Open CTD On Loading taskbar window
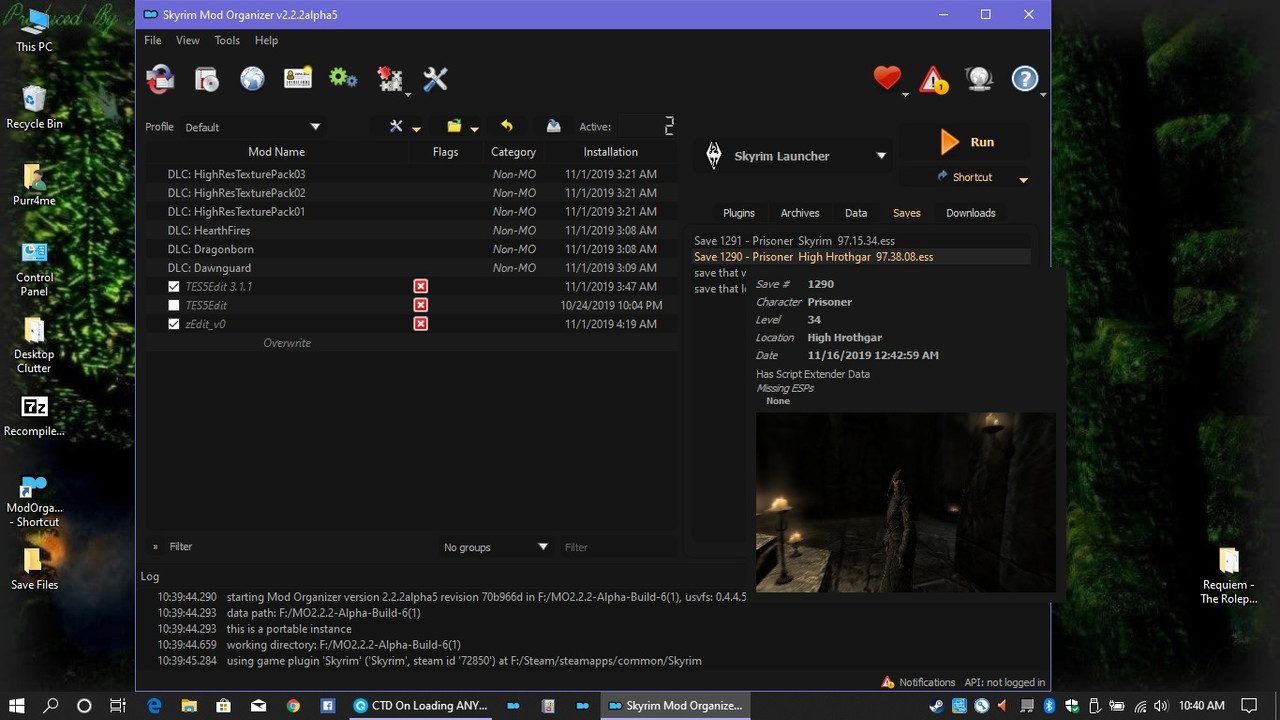The width and height of the screenshot is (1280, 720). coord(420,706)
